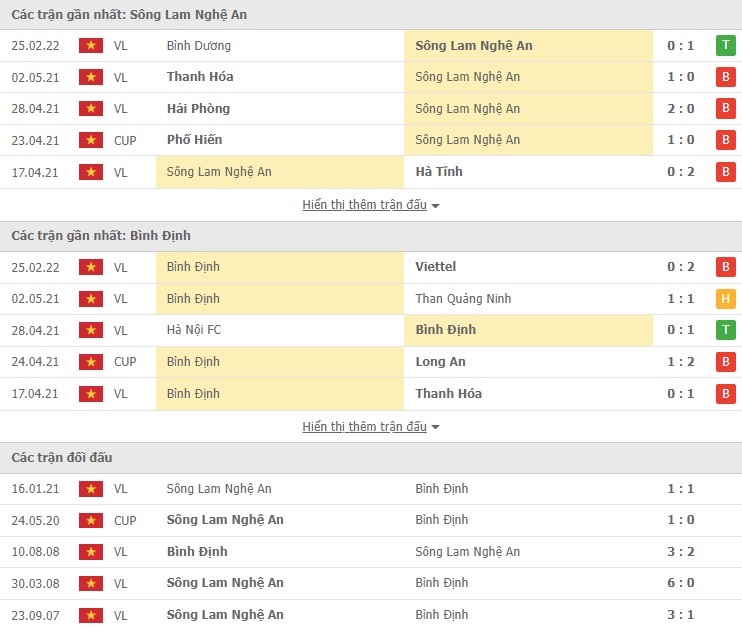Click the orange H draw badge for Than Quảng Ninh

[x=725, y=299]
